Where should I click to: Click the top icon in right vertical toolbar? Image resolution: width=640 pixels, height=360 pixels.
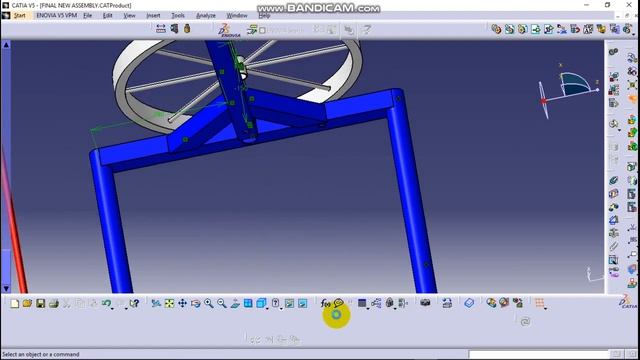(613, 52)
